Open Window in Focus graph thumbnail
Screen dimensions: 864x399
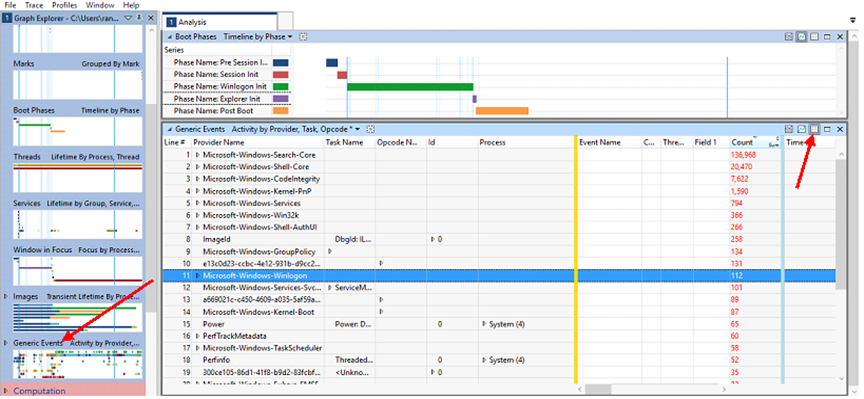click(x=77, y=271)
